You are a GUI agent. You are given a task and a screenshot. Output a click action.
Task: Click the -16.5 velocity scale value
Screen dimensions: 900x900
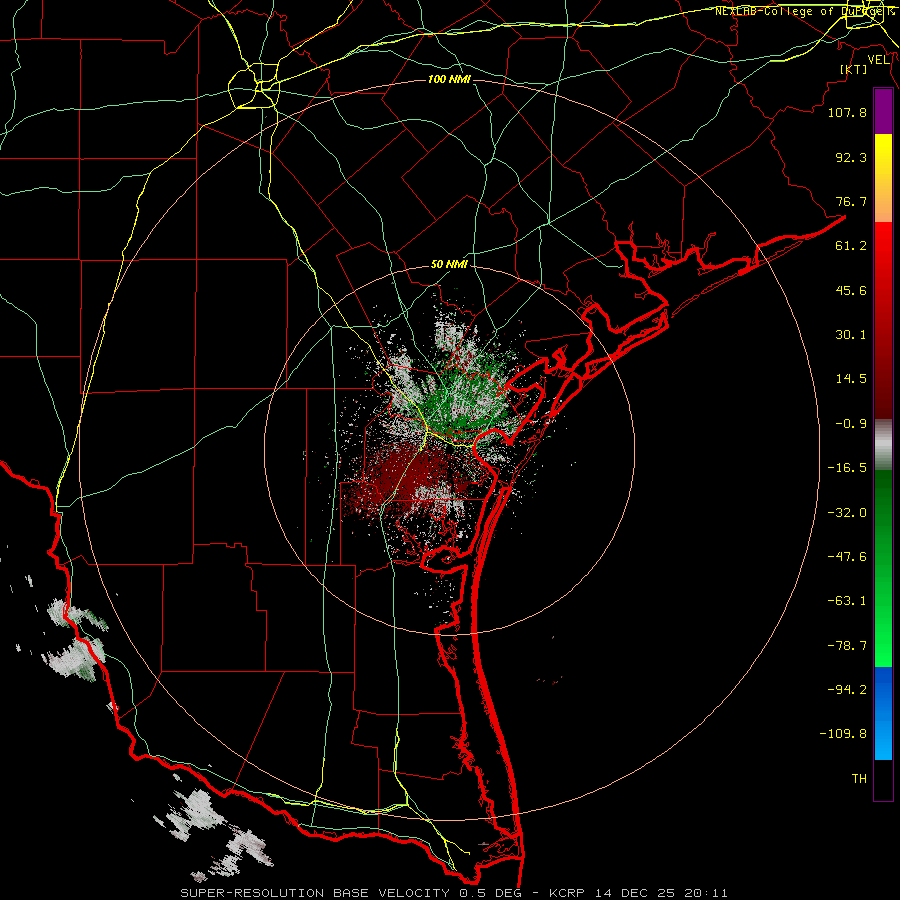847,468
